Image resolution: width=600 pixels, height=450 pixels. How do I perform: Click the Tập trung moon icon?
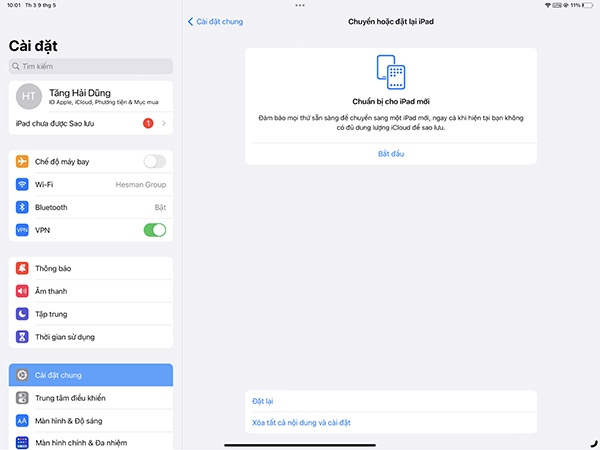(22, 313)
